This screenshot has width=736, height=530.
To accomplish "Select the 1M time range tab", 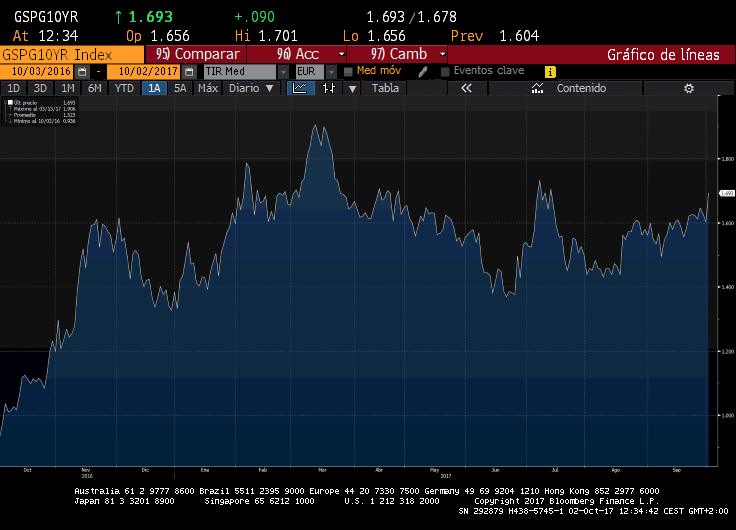I will click(68, 88).
